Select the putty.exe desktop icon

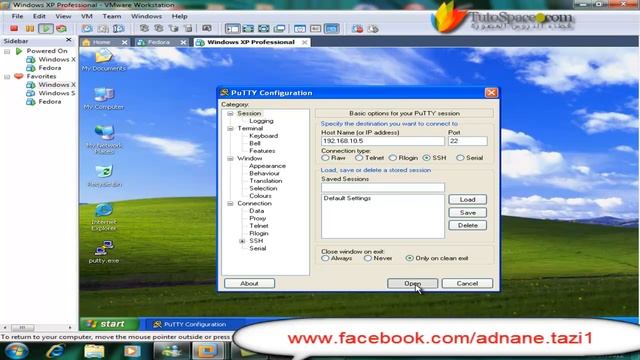click(104, 252)
